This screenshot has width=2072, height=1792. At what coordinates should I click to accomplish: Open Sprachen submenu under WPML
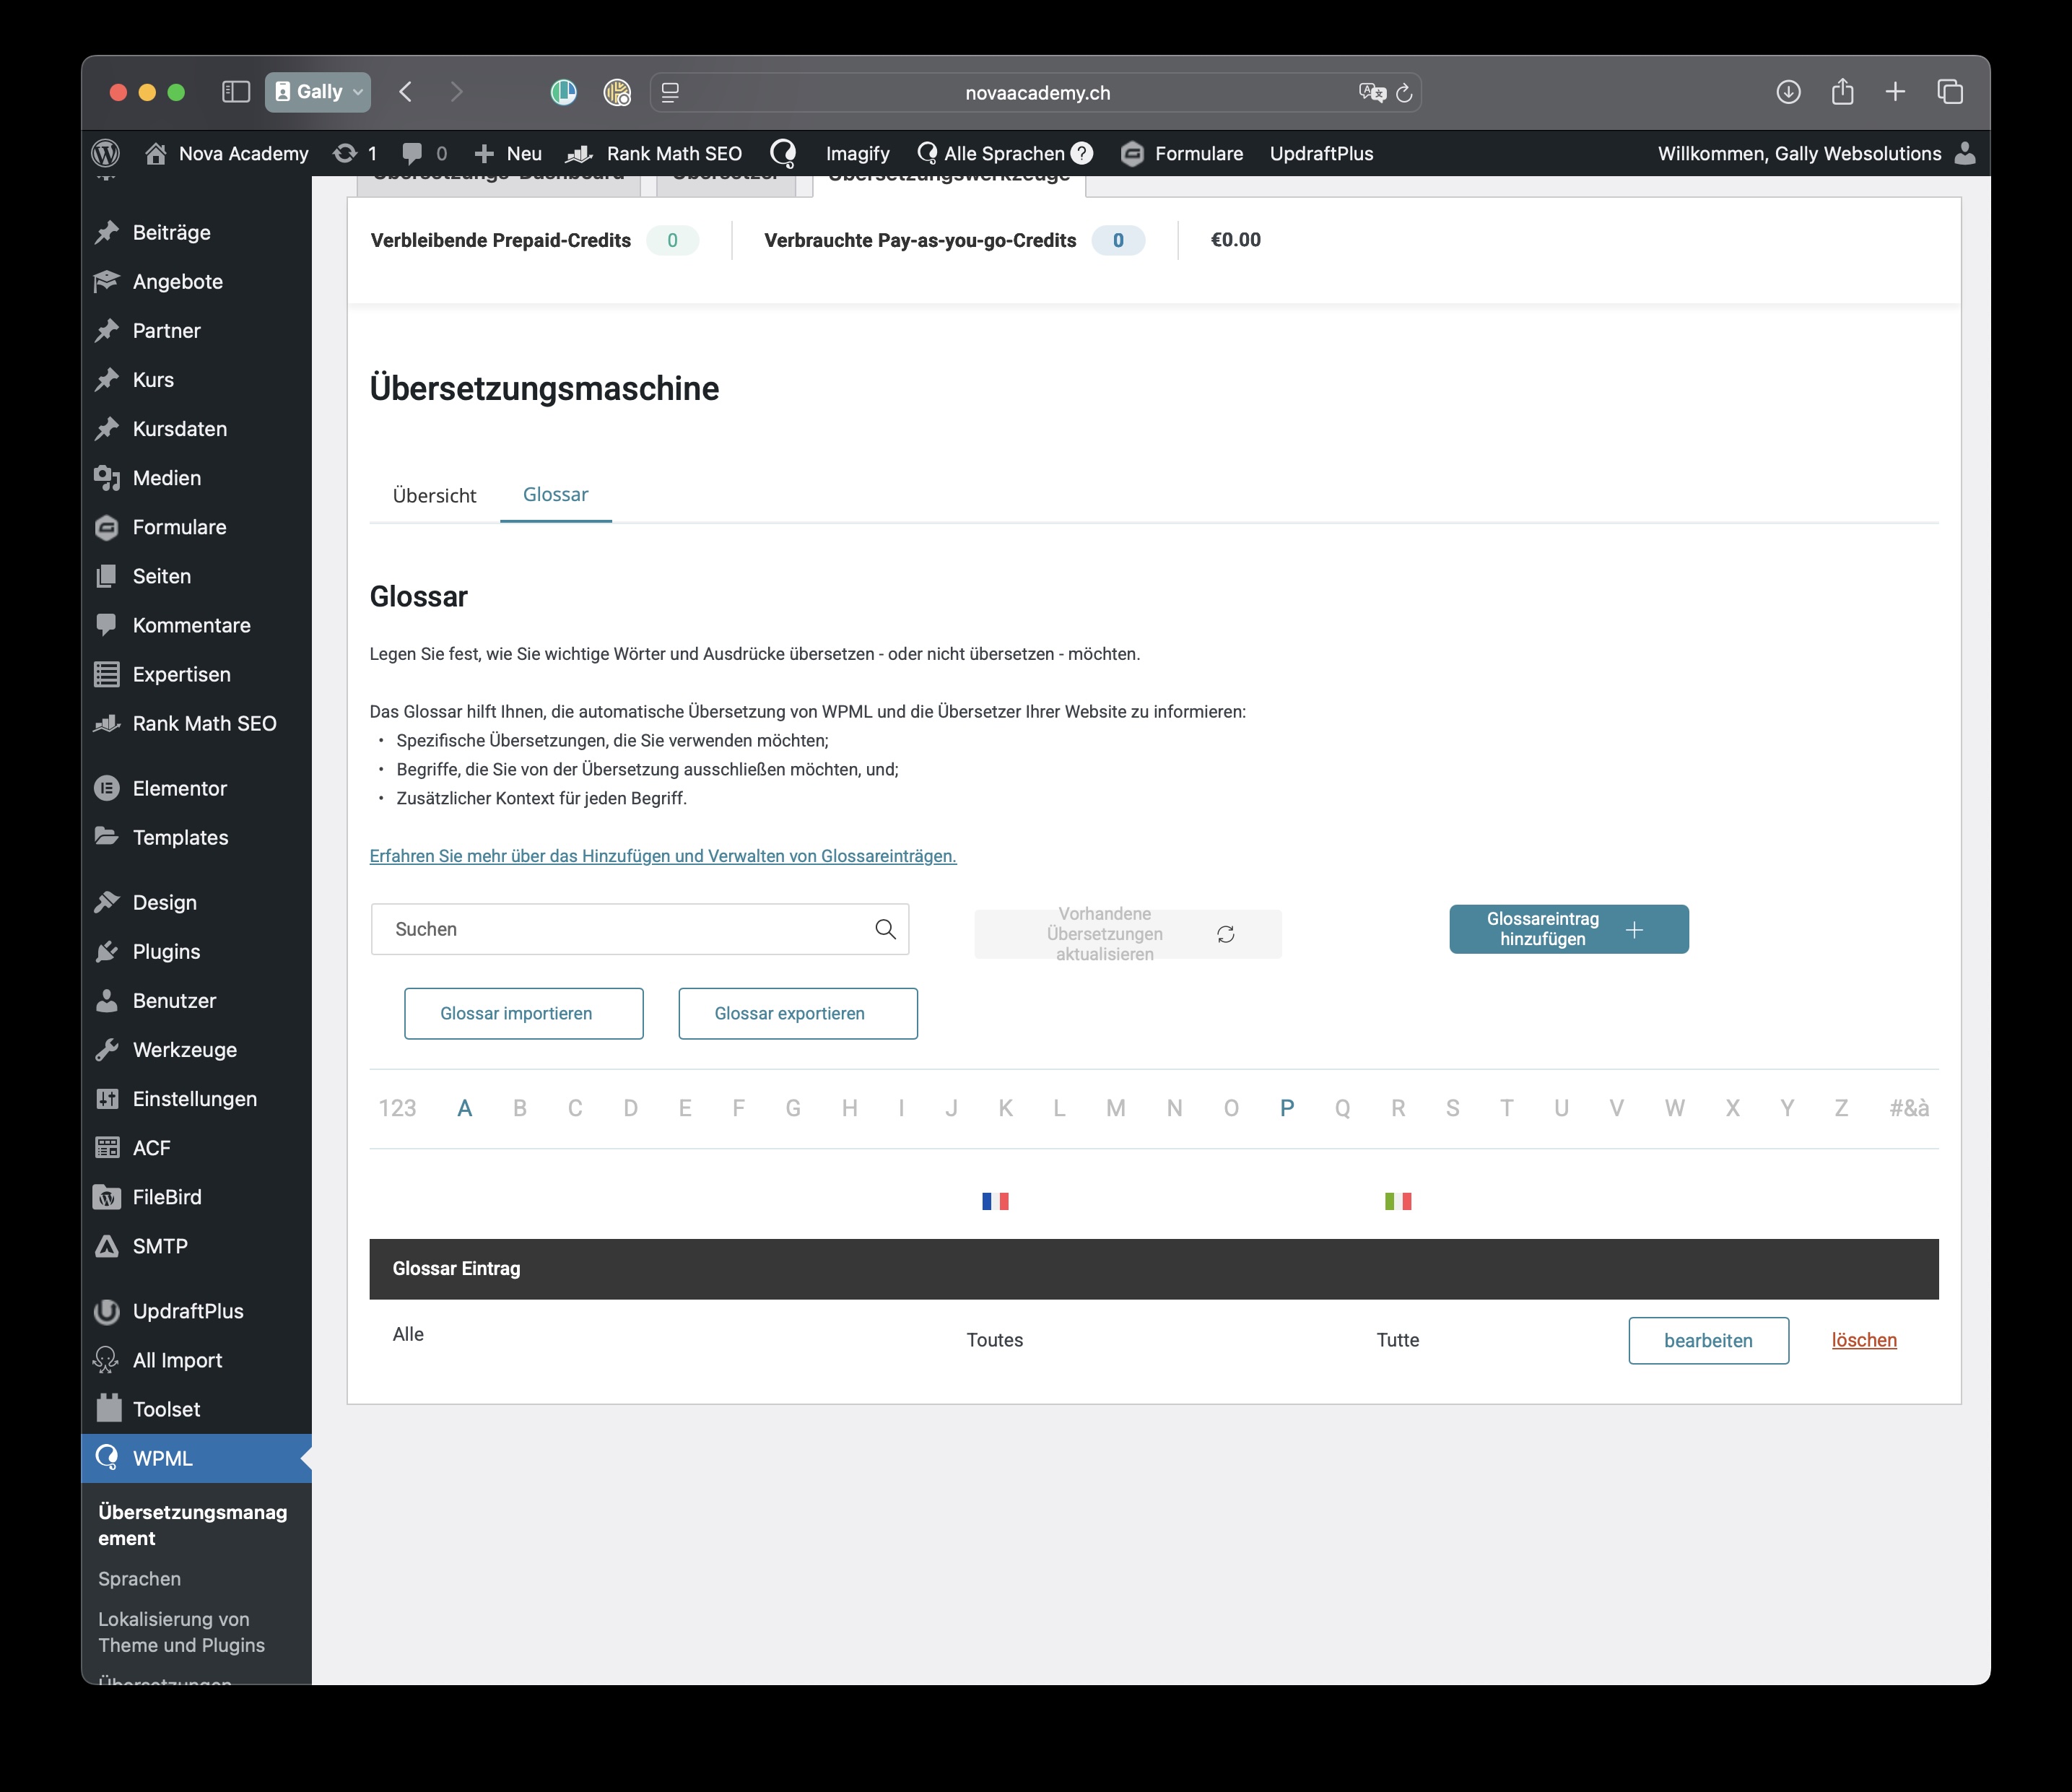[140, 1578]
